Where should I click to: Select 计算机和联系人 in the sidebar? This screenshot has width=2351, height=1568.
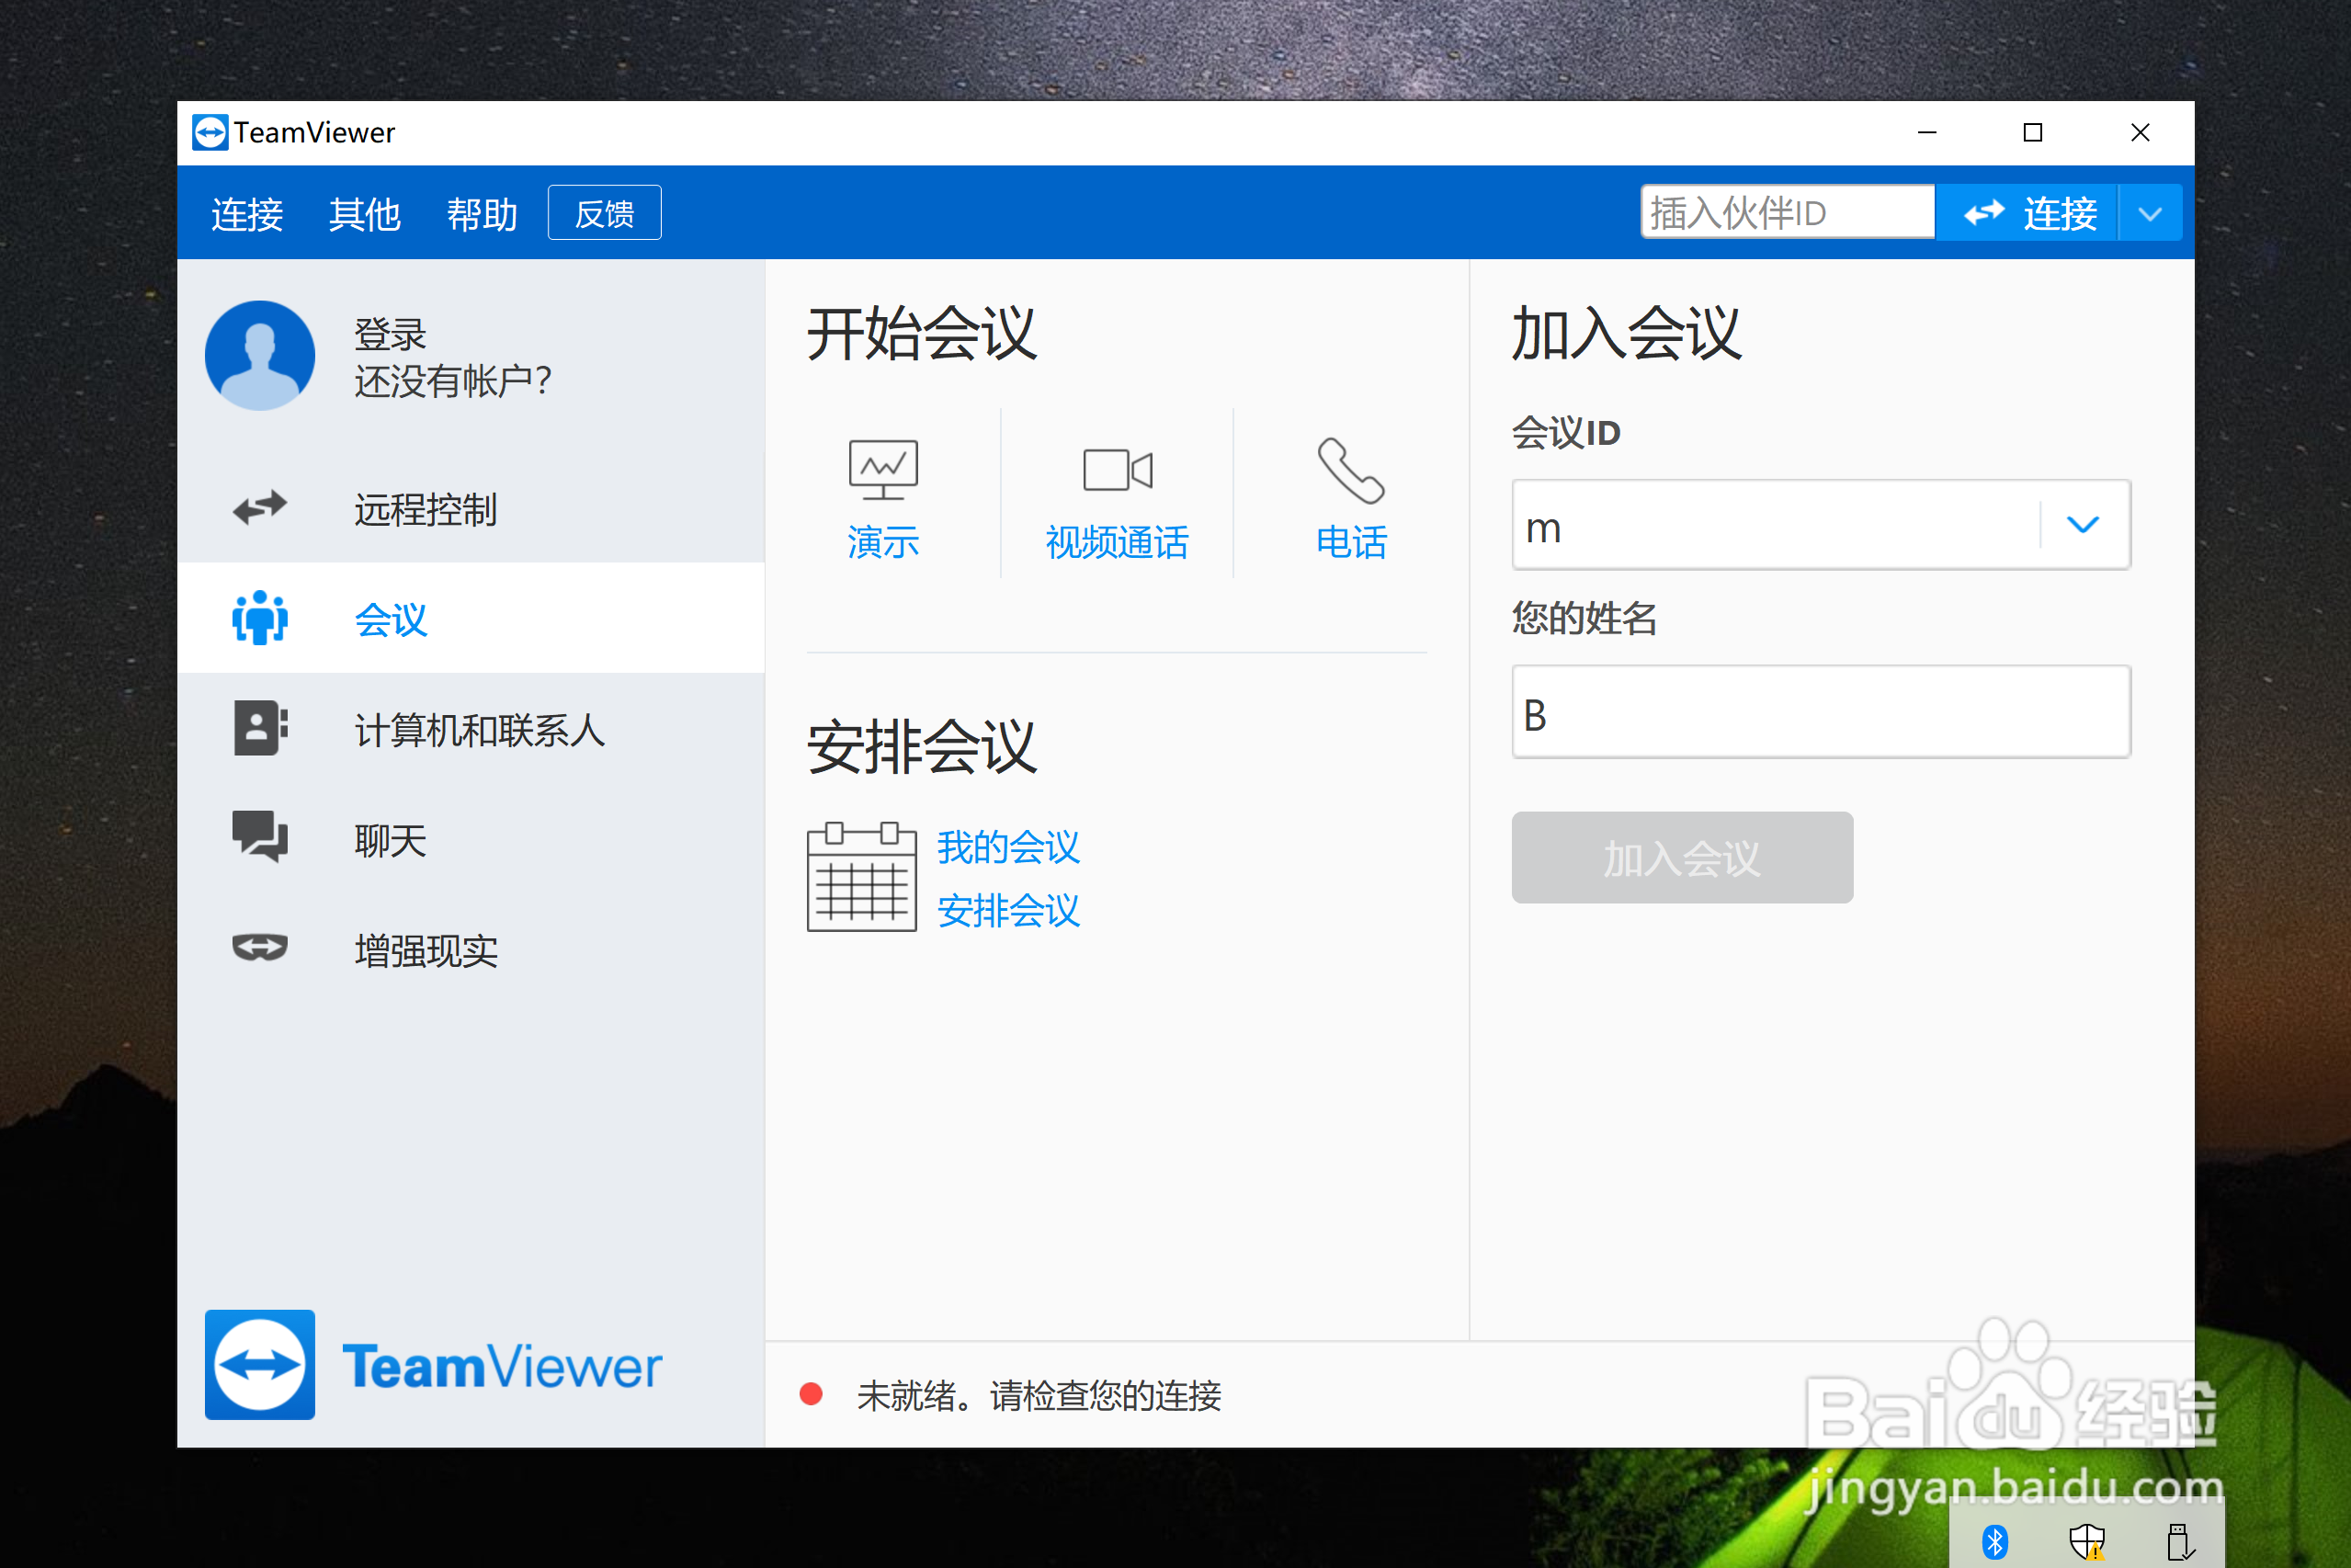pos(471,728)
